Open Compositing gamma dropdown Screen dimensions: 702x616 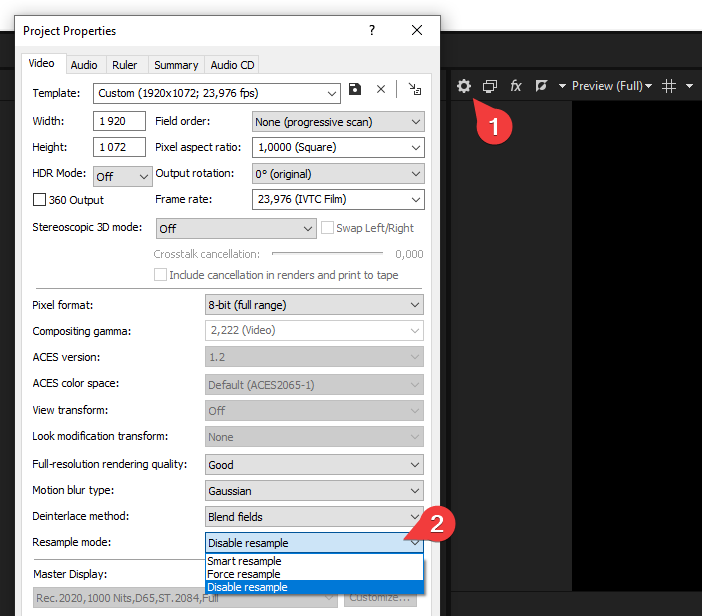coord(314,330)
